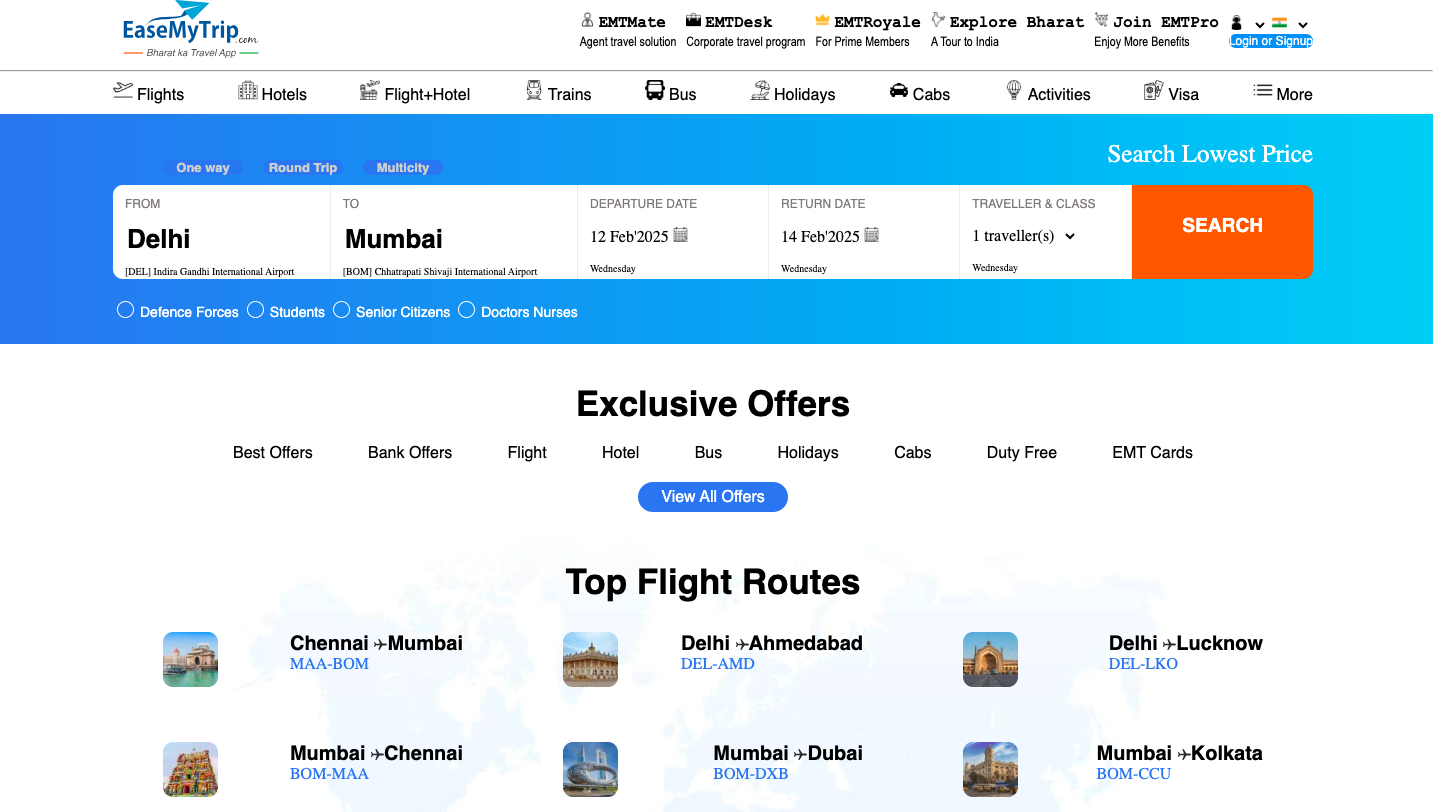Click the More hamburger menu icon
This screenshot has height=812, width=1433.
[x=1263, y=91]
